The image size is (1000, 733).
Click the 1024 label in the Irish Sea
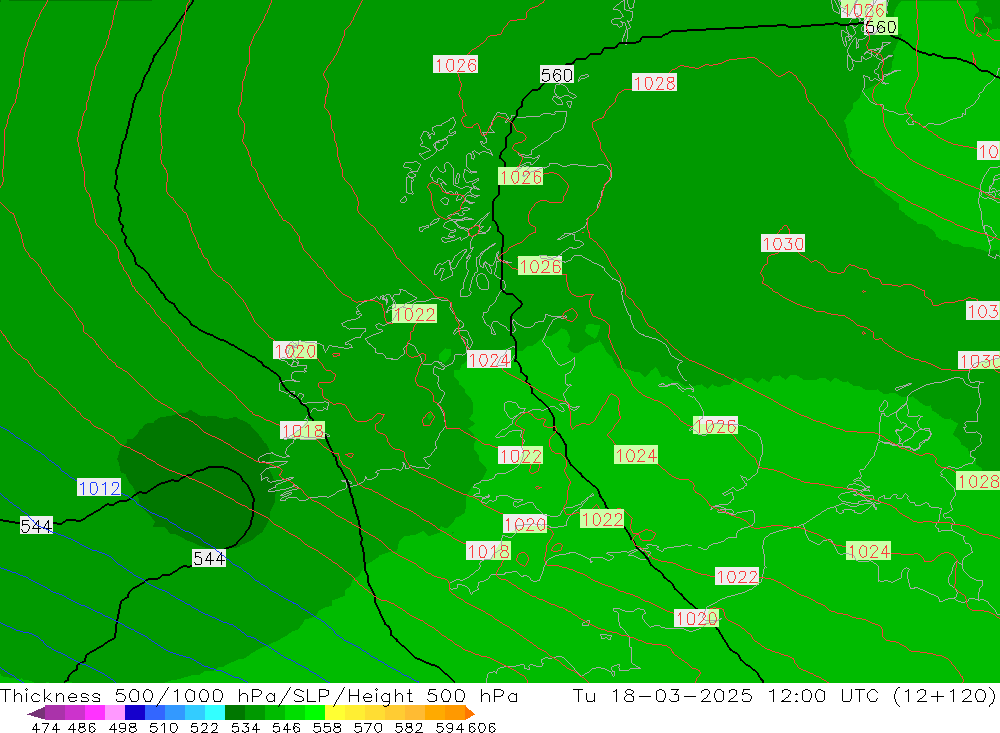pyautogui.click(x=489, y=360)
